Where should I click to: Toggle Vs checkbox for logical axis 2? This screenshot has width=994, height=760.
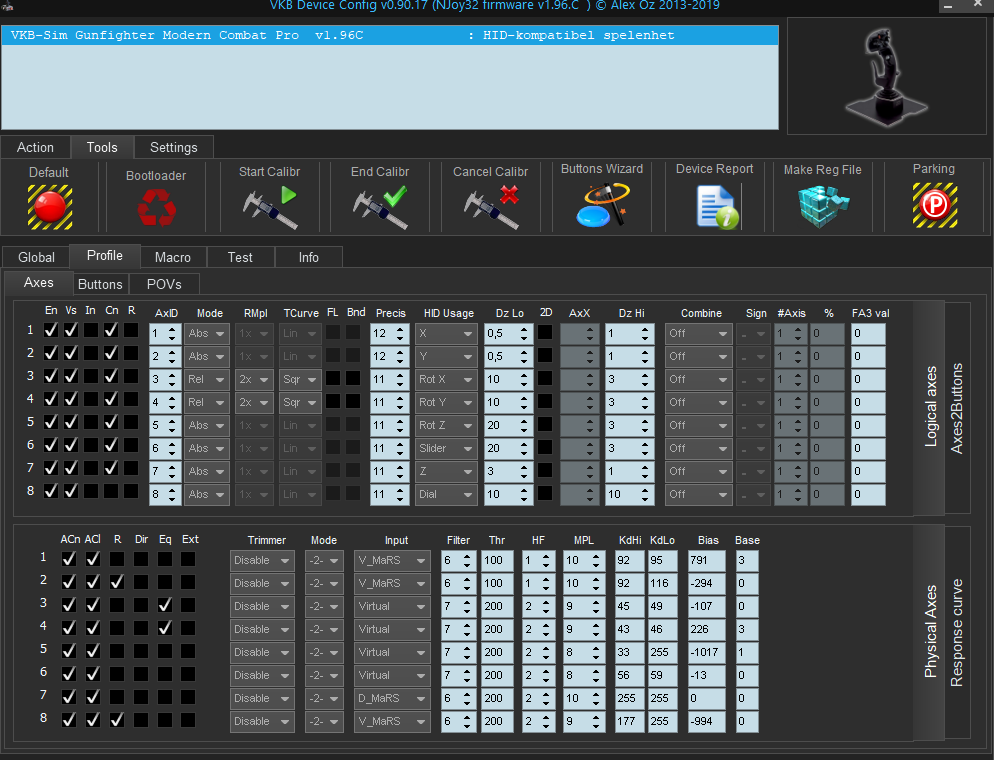pos(71,353)
